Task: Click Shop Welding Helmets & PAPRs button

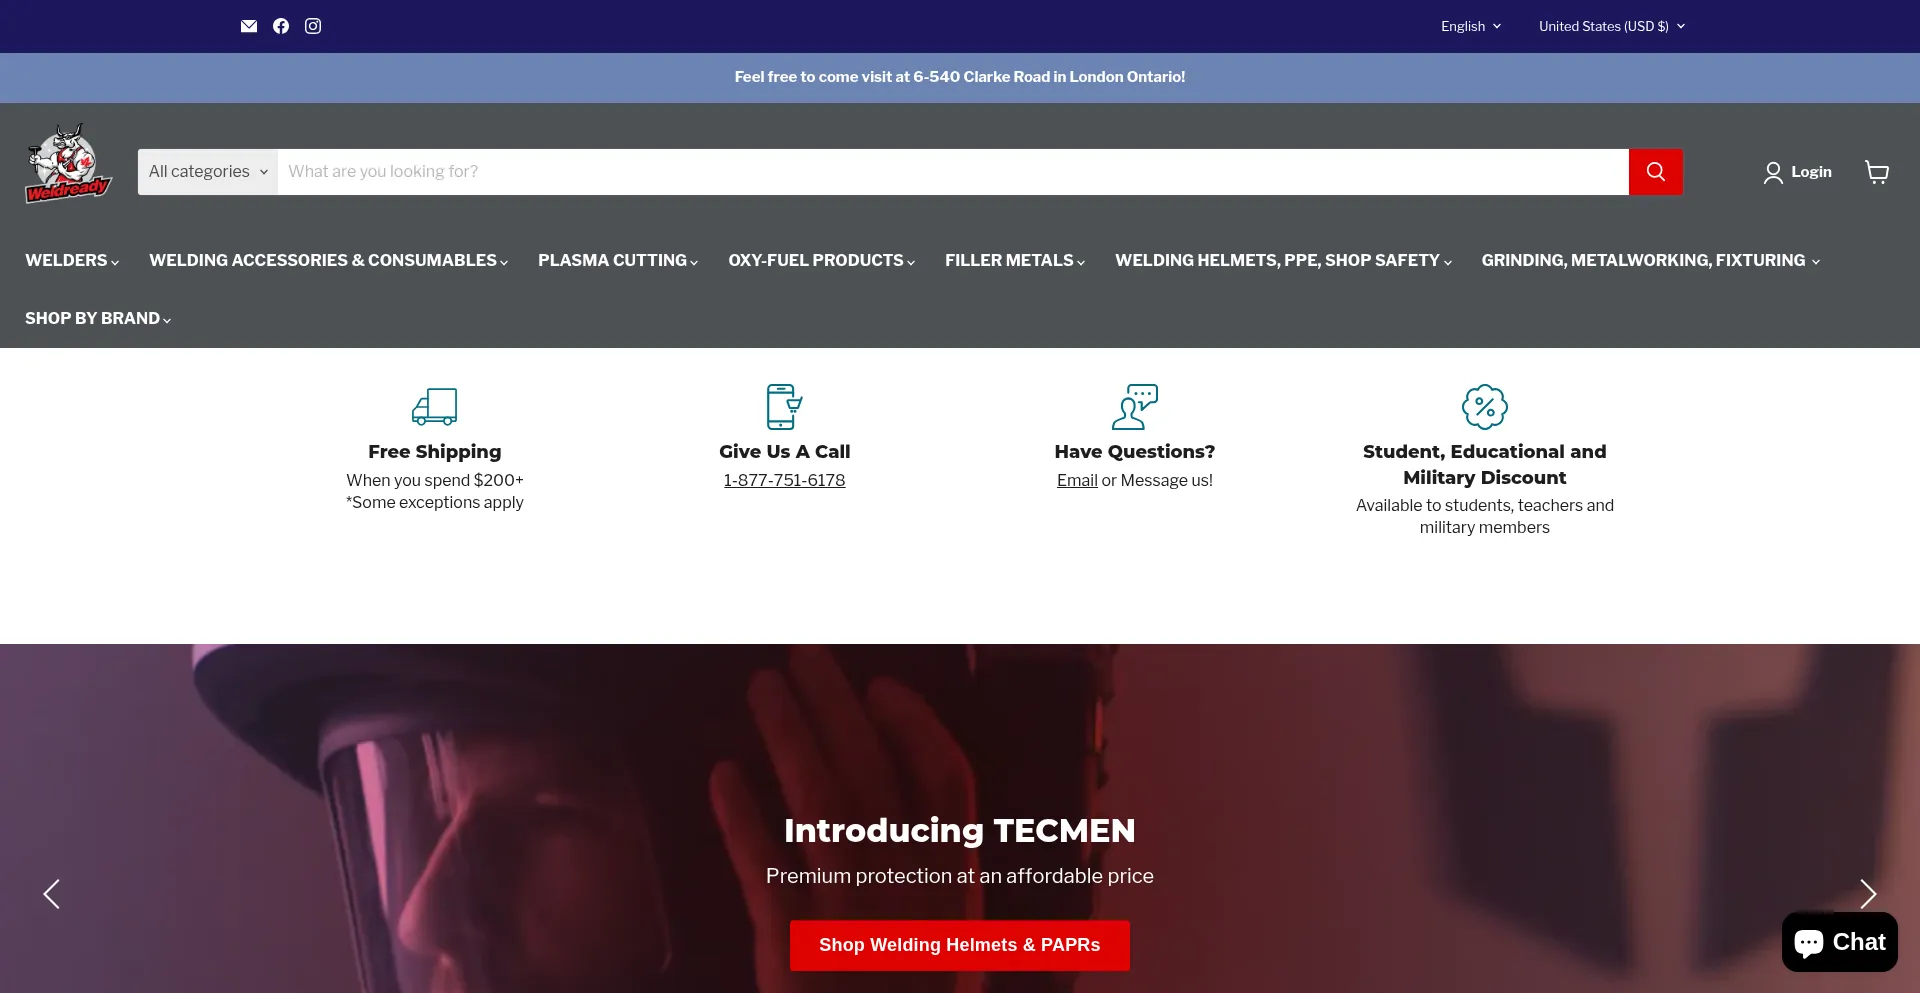Action: click(959, 945)
